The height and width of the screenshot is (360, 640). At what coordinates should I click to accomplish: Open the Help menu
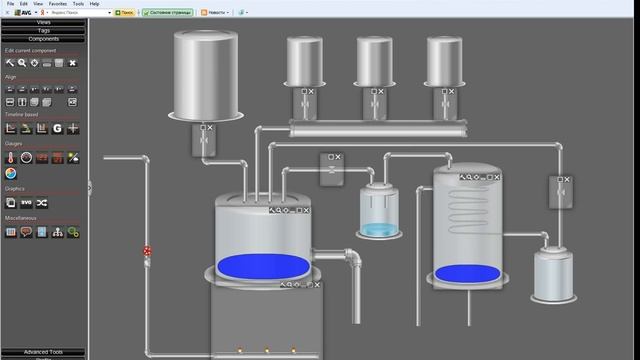click(x=94, y=4)
